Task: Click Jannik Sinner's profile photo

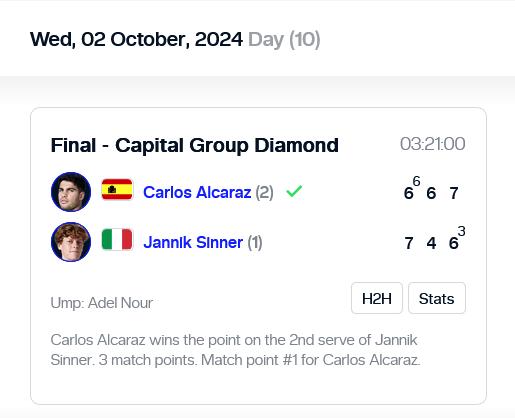Action: pos(71,242)
